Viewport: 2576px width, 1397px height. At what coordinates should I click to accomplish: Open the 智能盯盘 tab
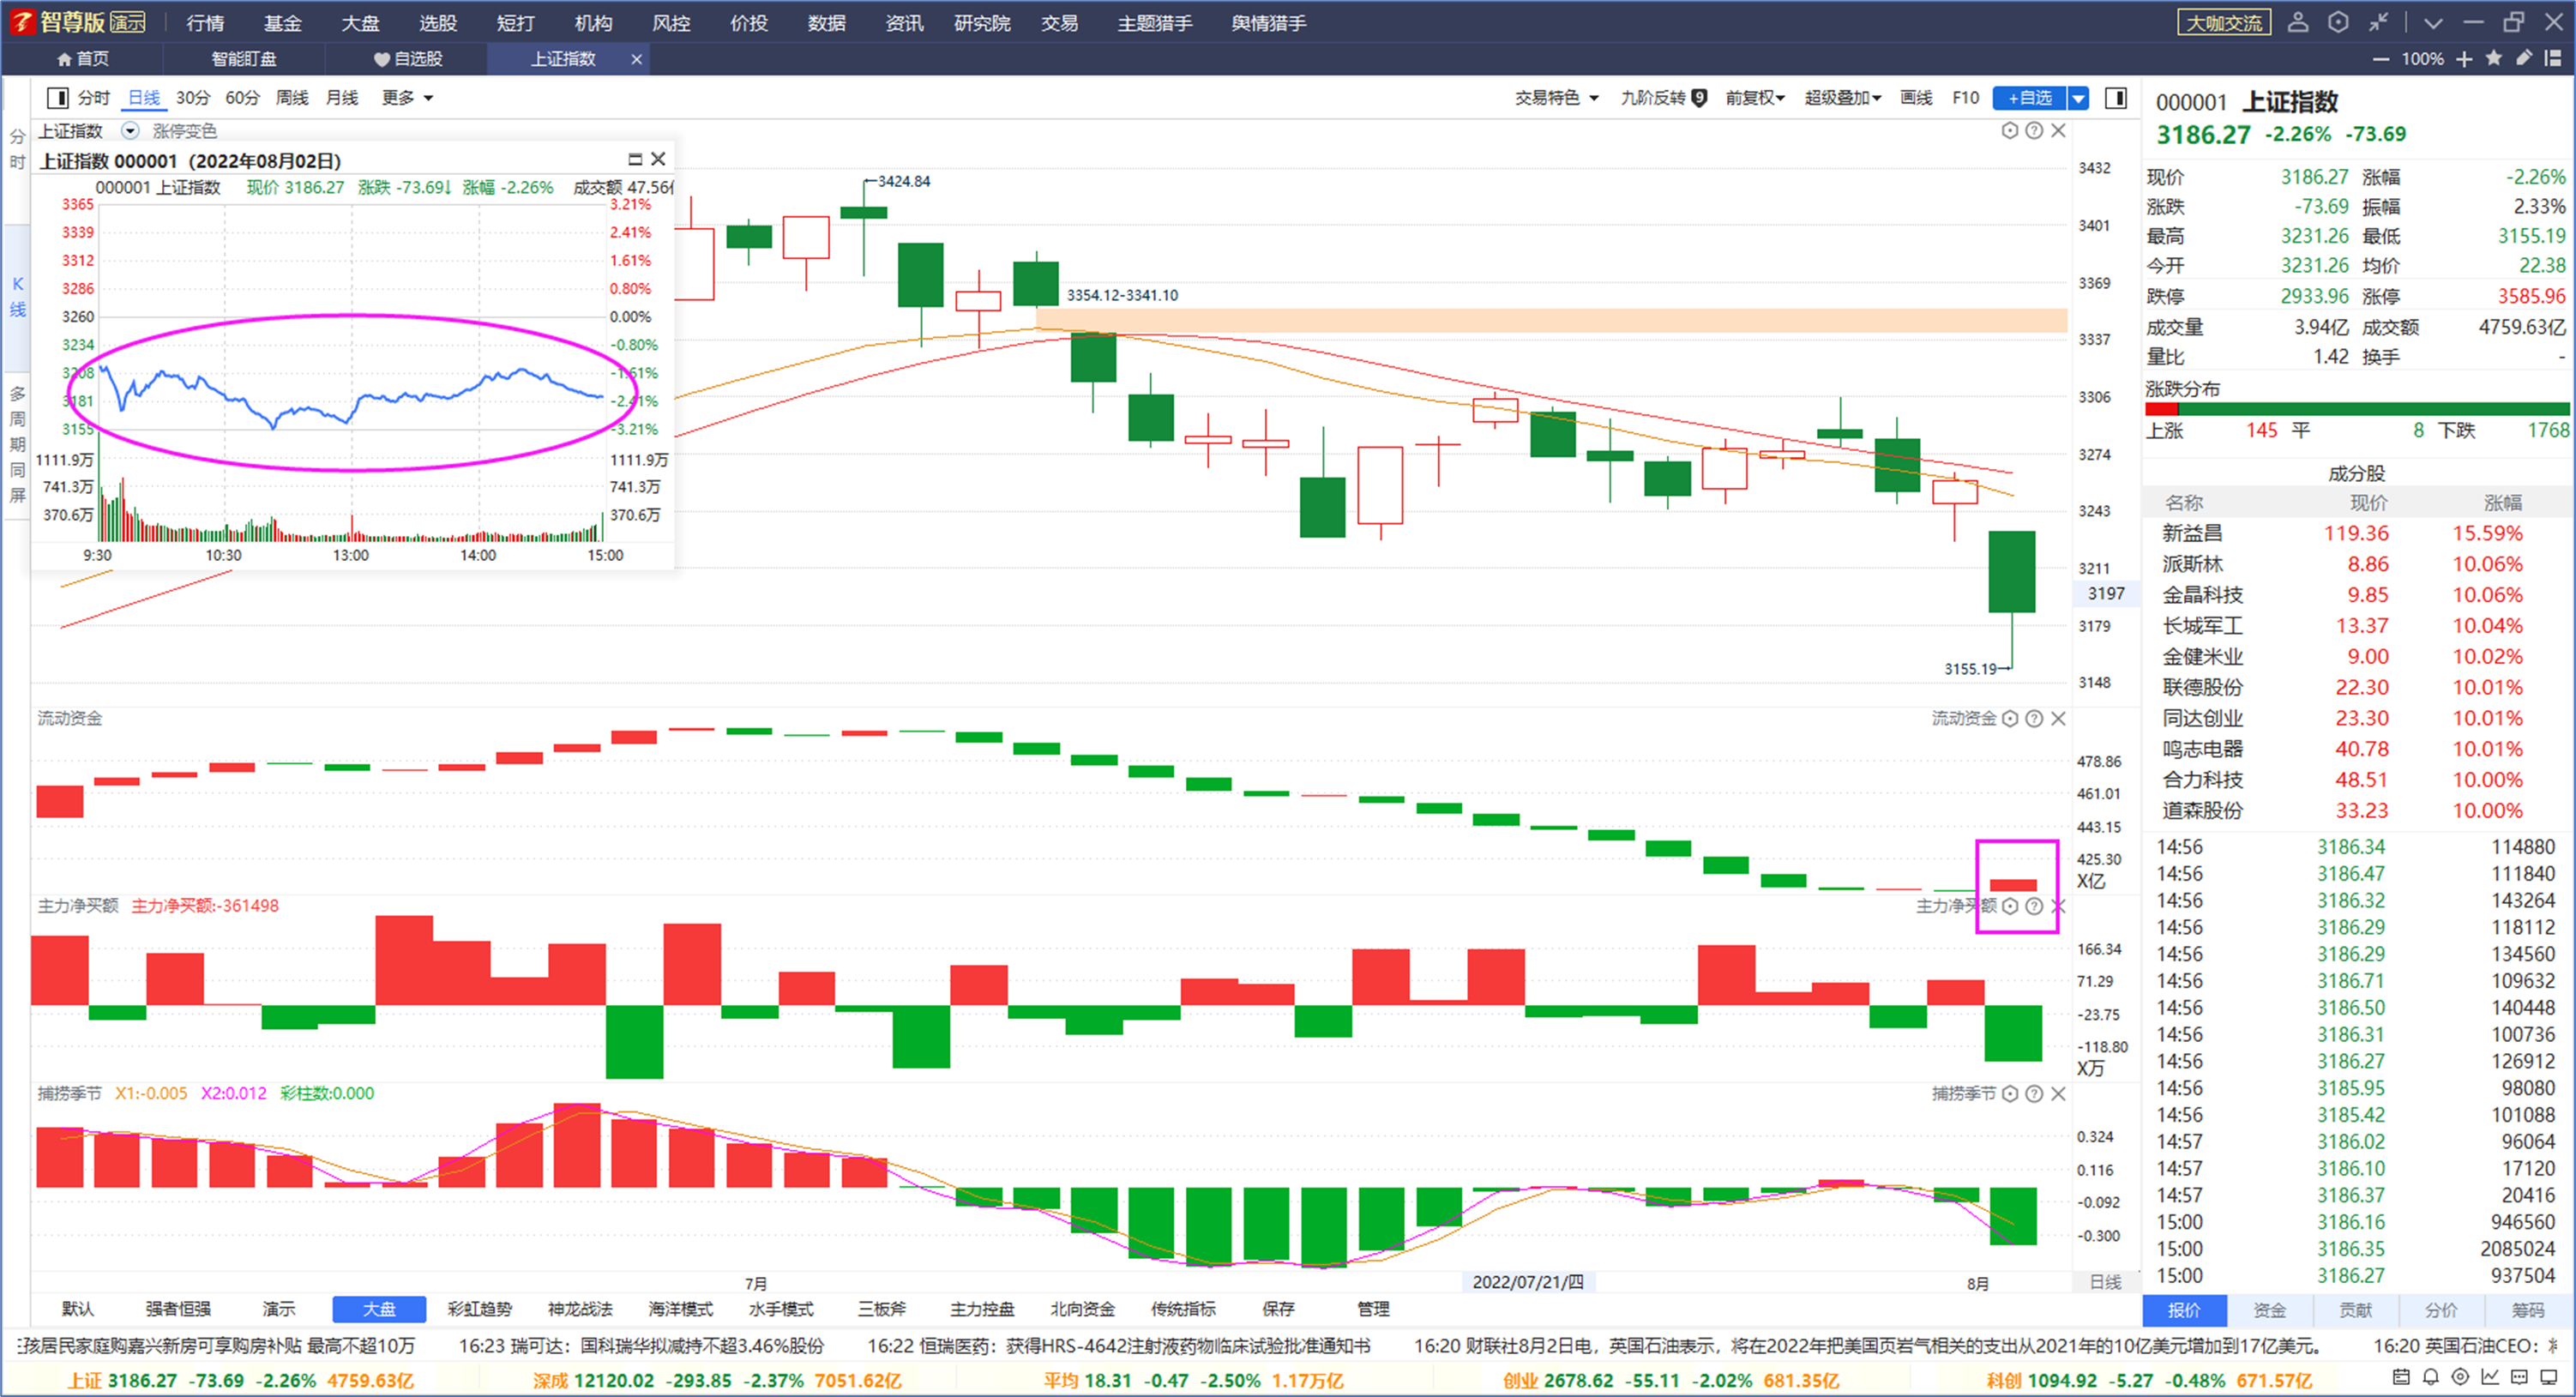244,59
